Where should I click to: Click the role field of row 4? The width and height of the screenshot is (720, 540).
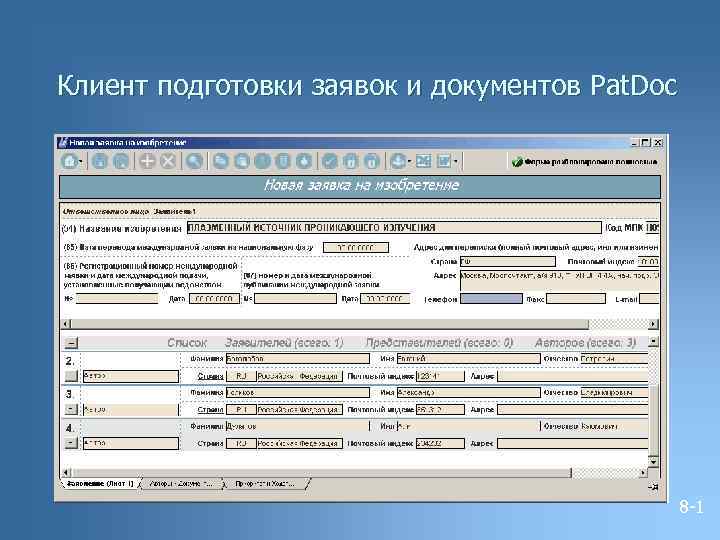point(130,443)
